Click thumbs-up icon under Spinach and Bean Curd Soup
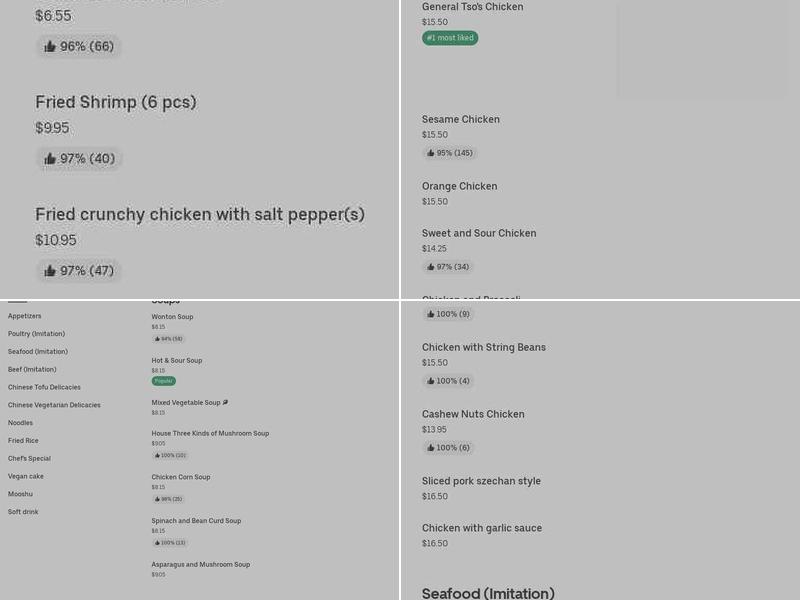The image size is (800, 600). click(157, 543)
